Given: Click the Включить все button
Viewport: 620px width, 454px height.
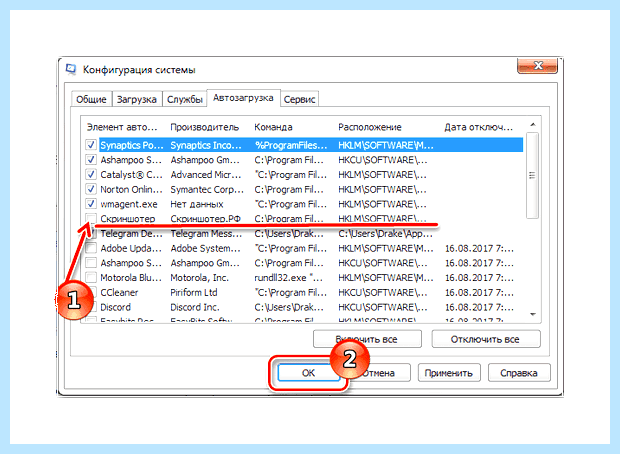Looking at the screenshot, I should tap(367, 339).
